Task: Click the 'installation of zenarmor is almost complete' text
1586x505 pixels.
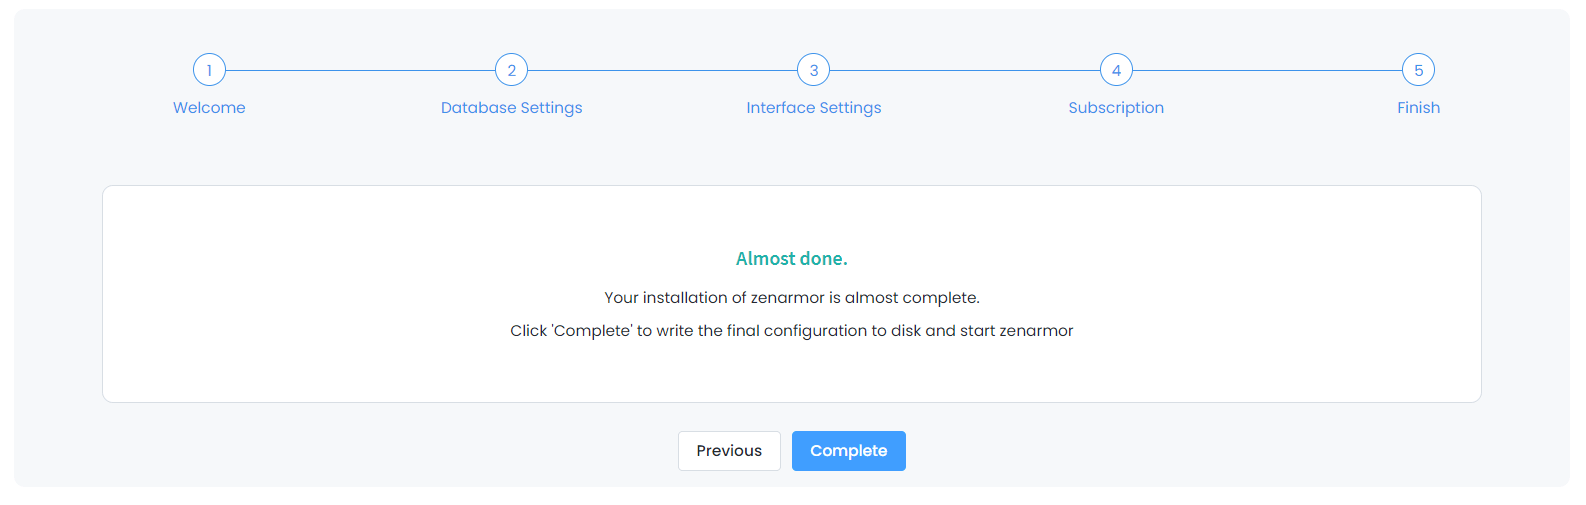Action: (791, 298)
